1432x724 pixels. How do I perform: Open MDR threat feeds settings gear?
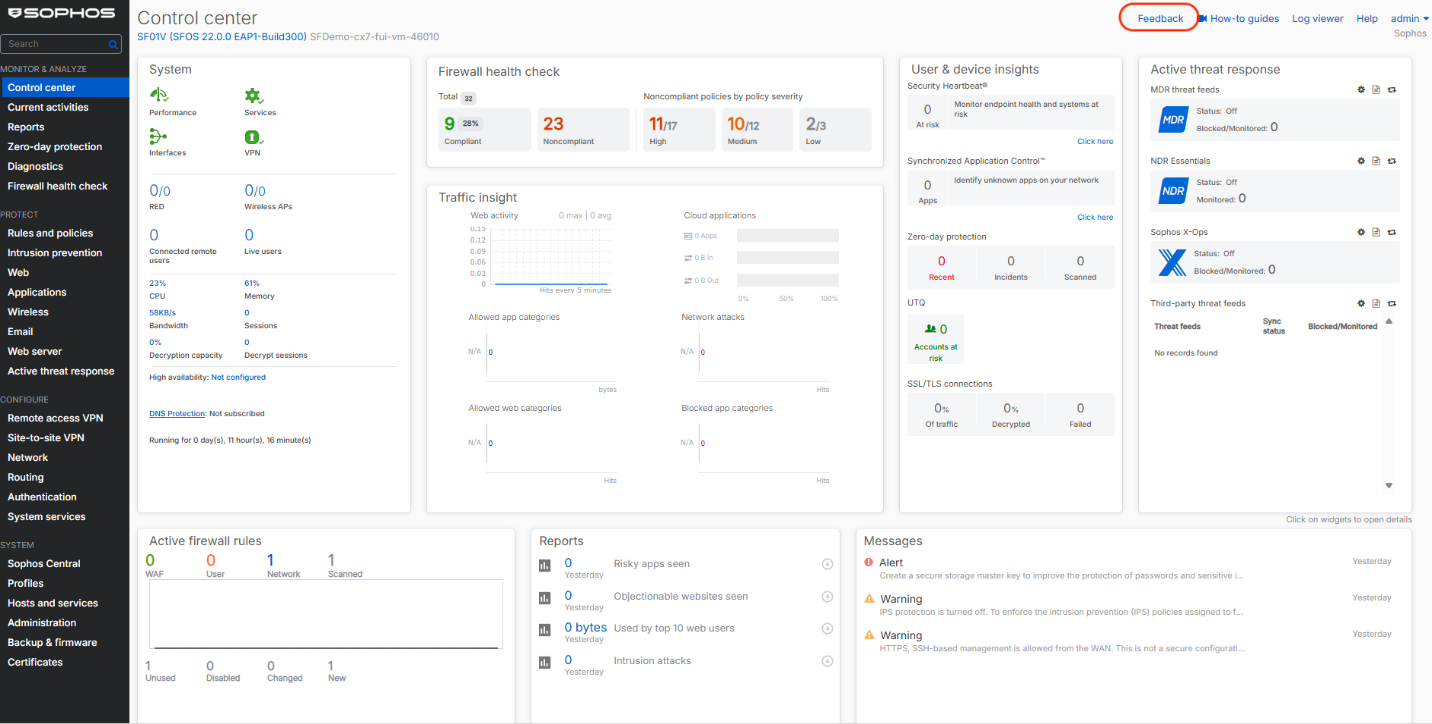coord(1361,90)
